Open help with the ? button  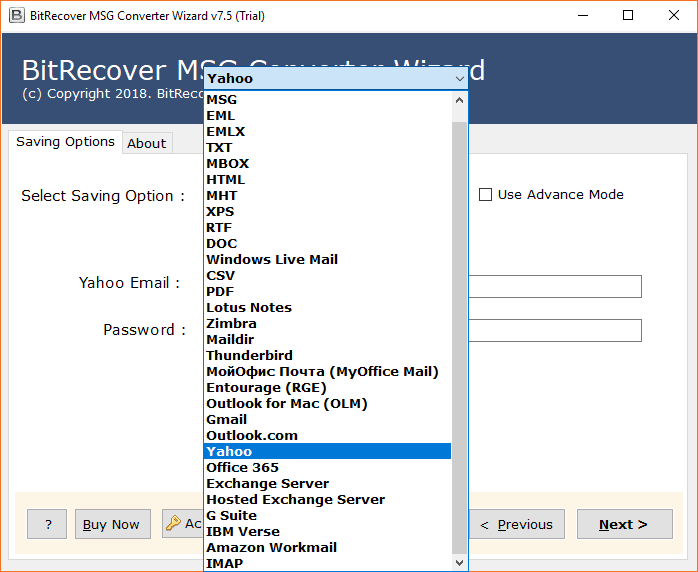point(47,524)
